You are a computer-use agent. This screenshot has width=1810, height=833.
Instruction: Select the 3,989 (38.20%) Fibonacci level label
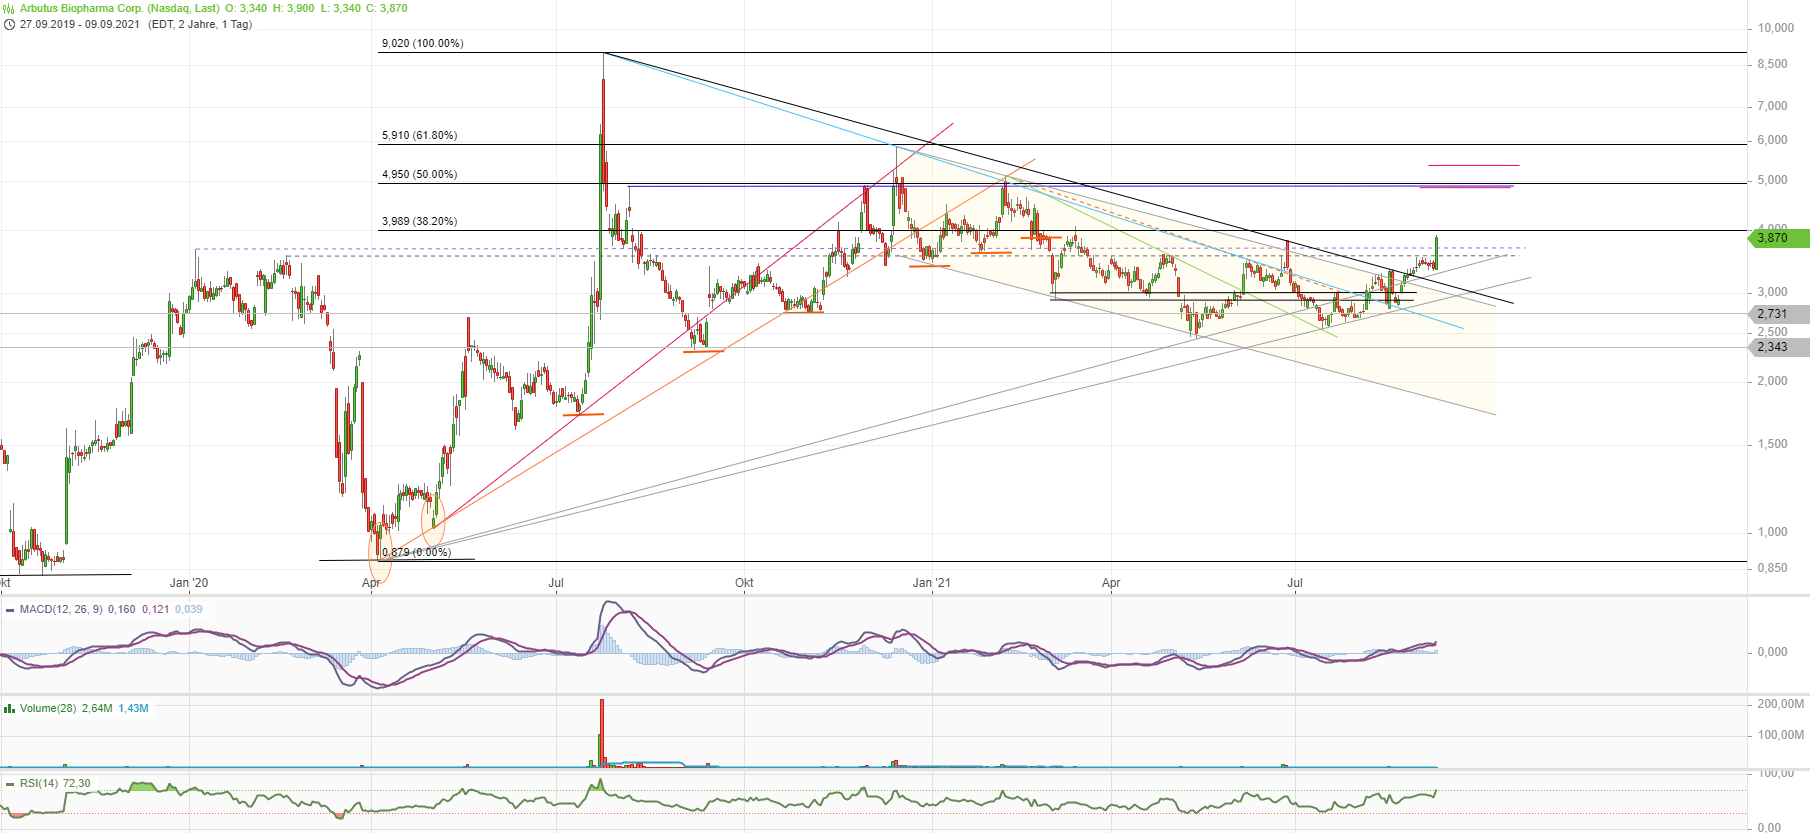pyautogui.click(x=419, y=221)
